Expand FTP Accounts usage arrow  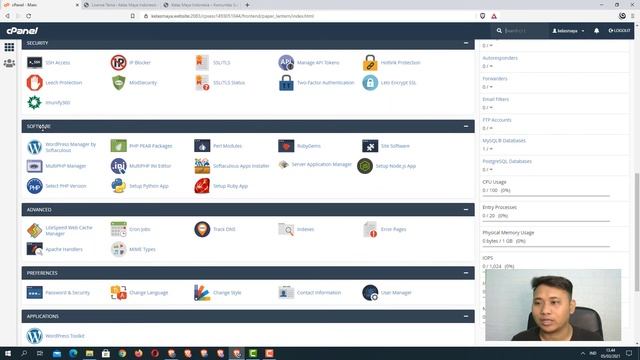coord(491,128)
